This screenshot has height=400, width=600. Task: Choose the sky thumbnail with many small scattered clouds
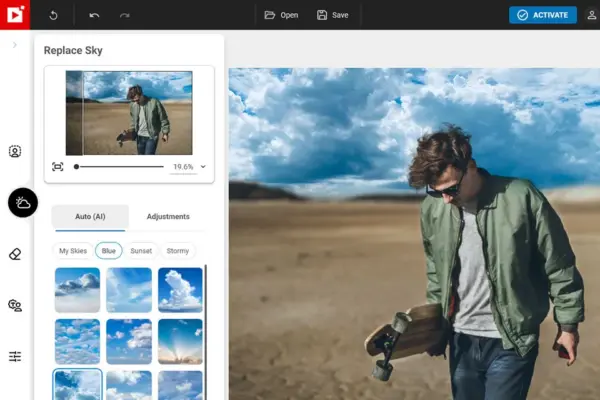pyautogui.click(x=77, y=341)
